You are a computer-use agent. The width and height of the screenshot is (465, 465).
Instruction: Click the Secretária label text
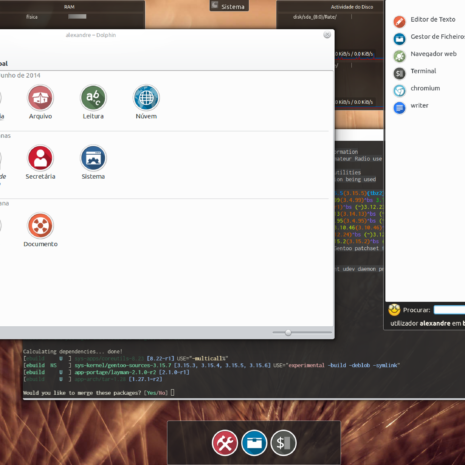coord(40,177)
